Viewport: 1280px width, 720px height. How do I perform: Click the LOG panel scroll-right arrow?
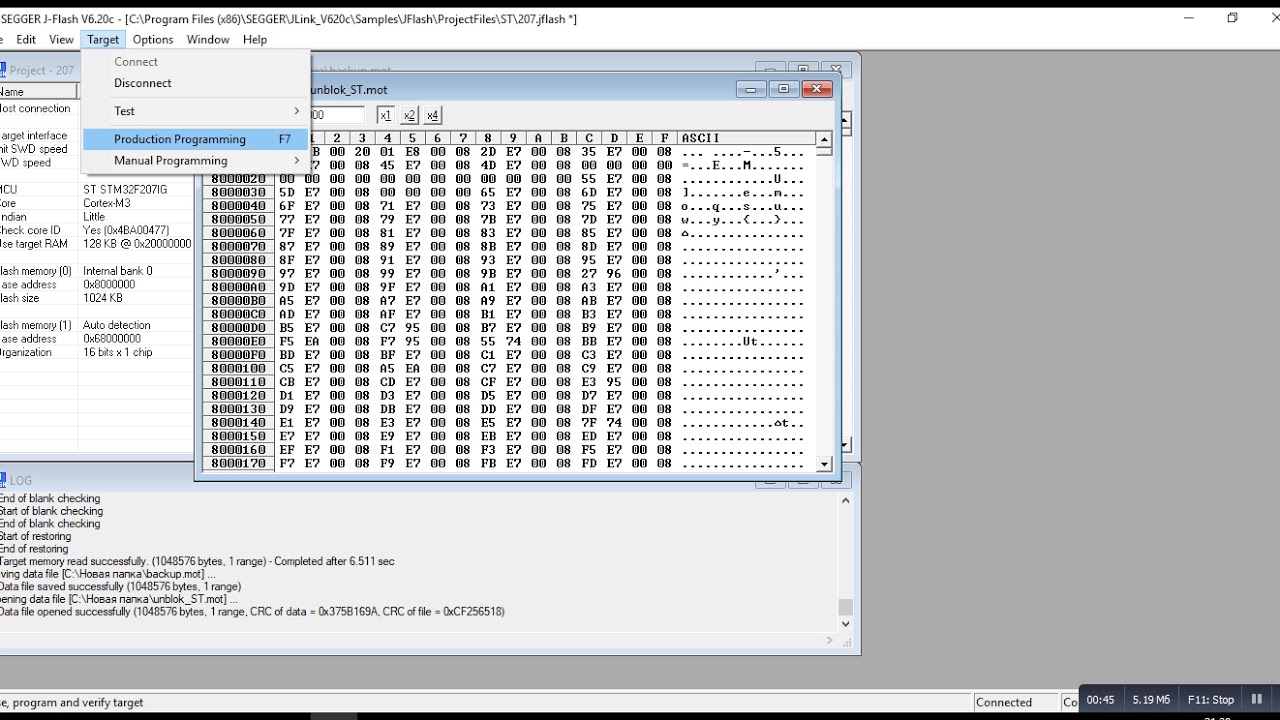coord(829,640)
